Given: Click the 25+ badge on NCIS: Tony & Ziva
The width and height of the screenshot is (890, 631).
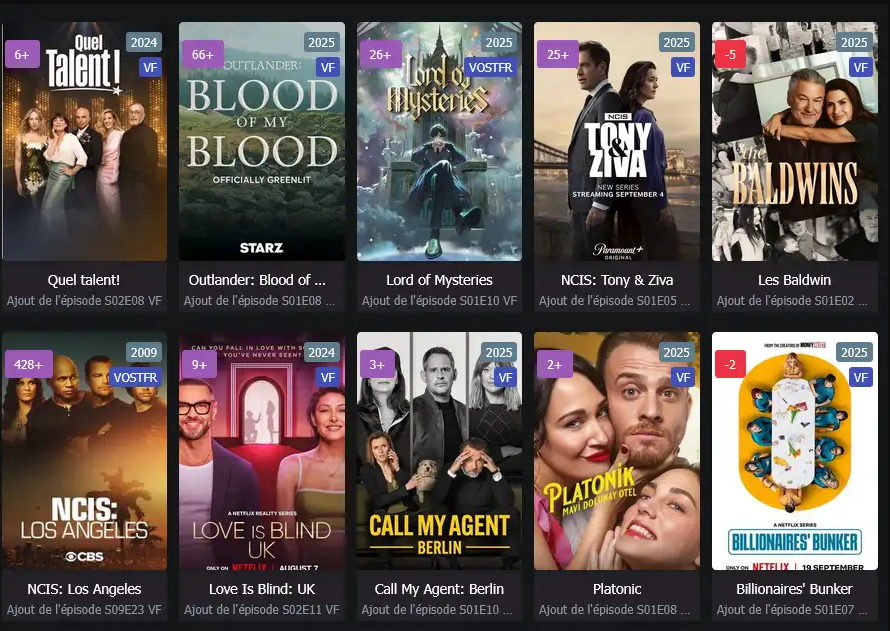Looking at the screenshot, I should click(x=557, y=54).
